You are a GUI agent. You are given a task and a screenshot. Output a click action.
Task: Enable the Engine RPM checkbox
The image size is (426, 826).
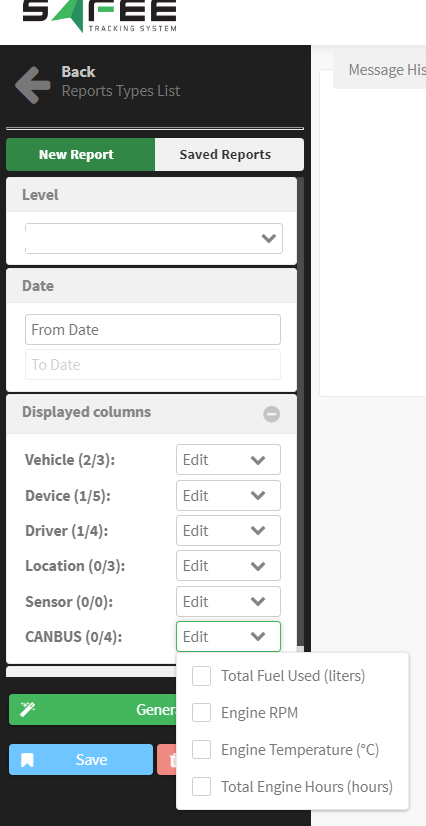[202, 712]
